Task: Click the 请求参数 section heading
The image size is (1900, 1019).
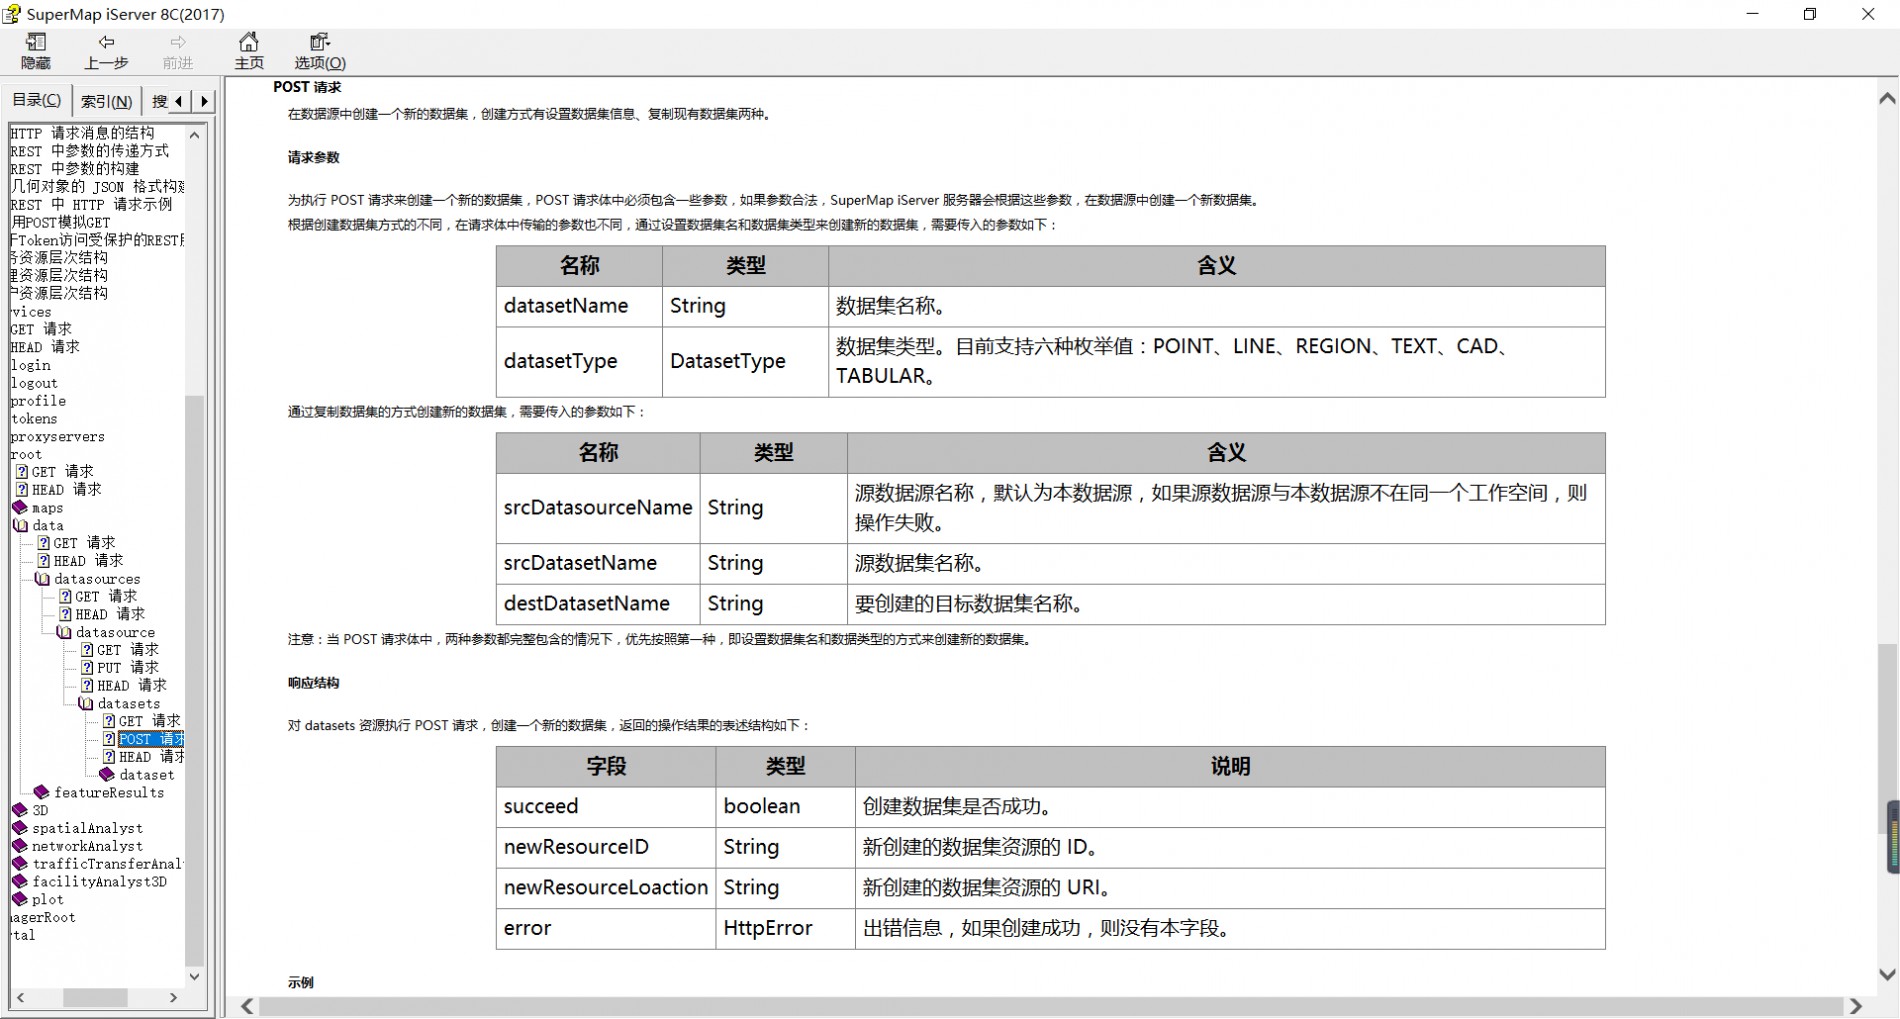Action: point(314,157)
